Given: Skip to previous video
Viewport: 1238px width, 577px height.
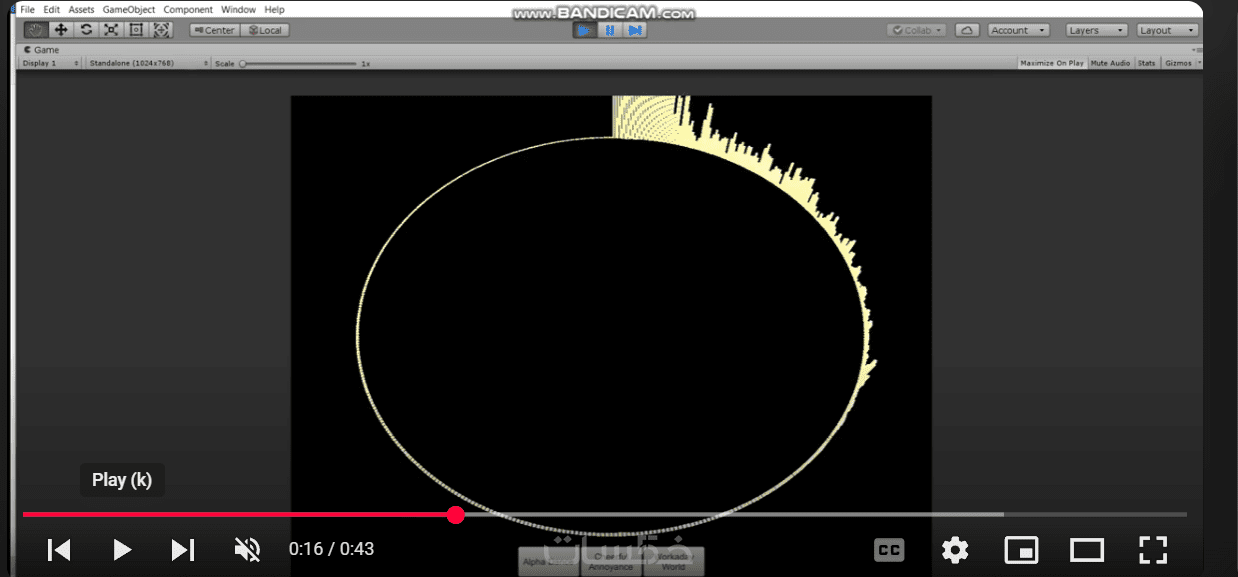Looking at the screenshot, I should [60, 549].
